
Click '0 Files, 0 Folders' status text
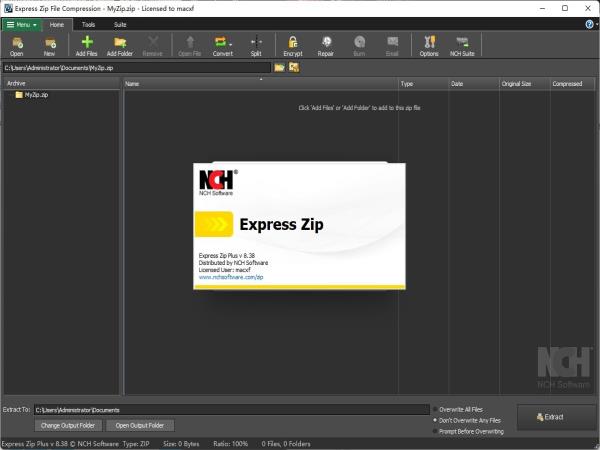(x=286, y=444)
